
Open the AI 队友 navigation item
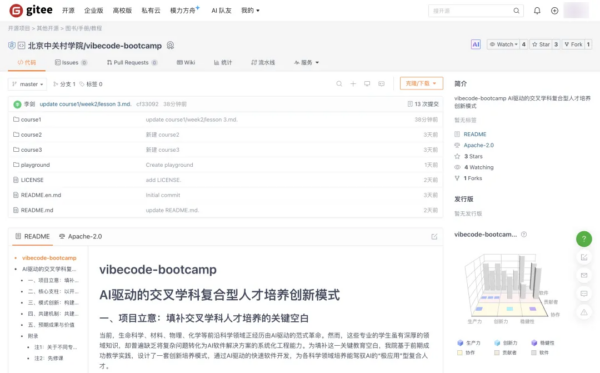(221, 10)
